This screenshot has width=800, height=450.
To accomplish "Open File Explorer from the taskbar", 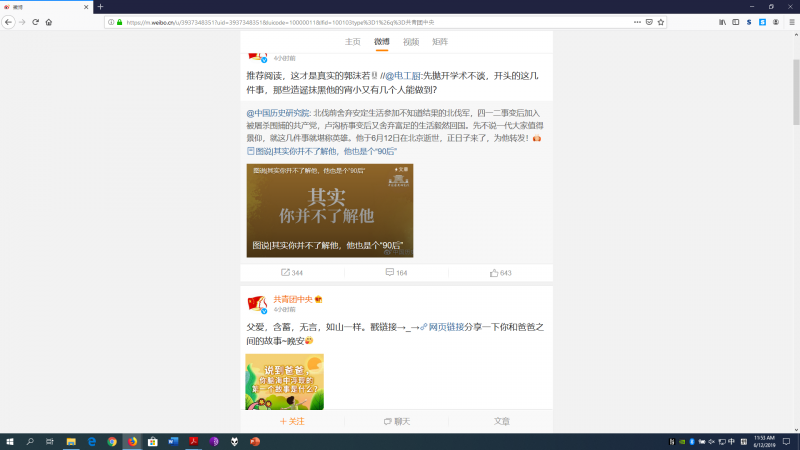I will (x=71, y=442).
